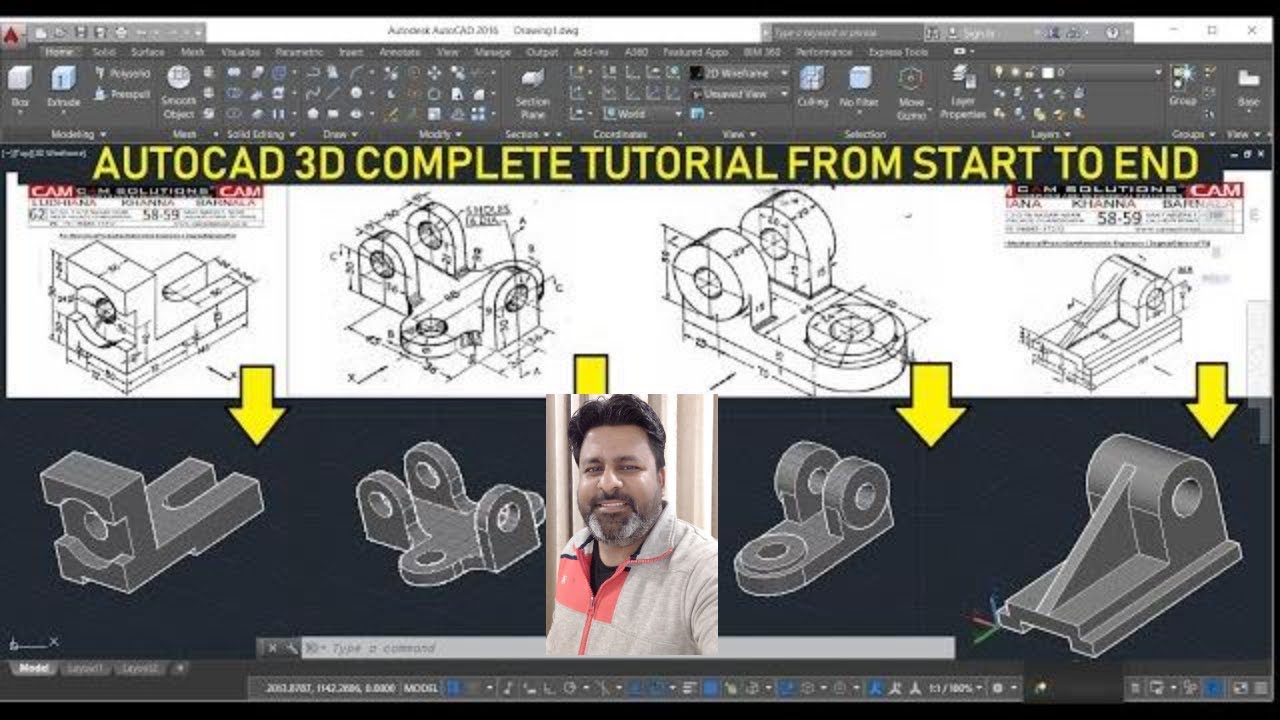Viewport: 1280px width, 720px height.
Task: Switch to the Layout2 tab
Action: tap(139, 668)
